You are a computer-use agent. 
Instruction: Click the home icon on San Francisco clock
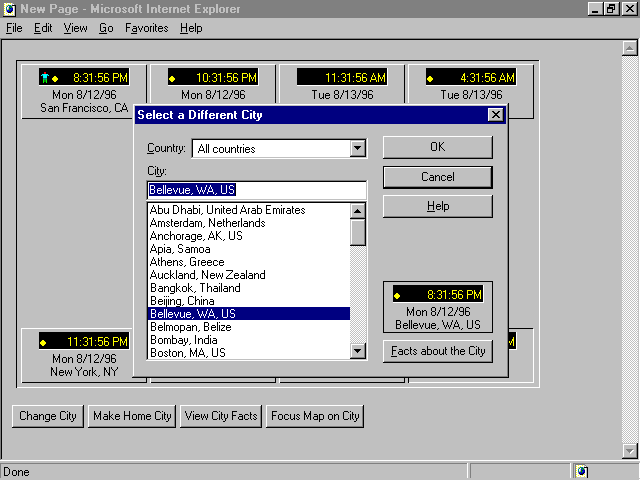click(x=45, y=77)
